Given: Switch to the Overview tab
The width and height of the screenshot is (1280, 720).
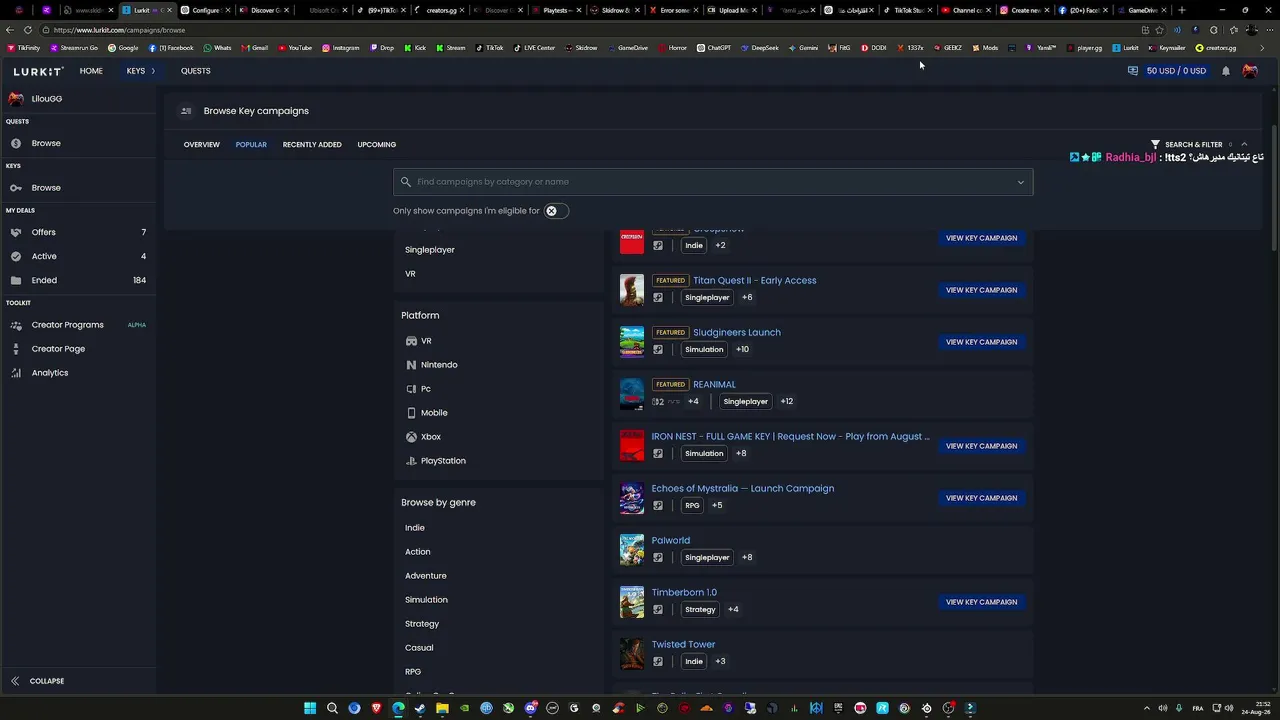Looking at the screenshot, I should (x=201, y=145).
